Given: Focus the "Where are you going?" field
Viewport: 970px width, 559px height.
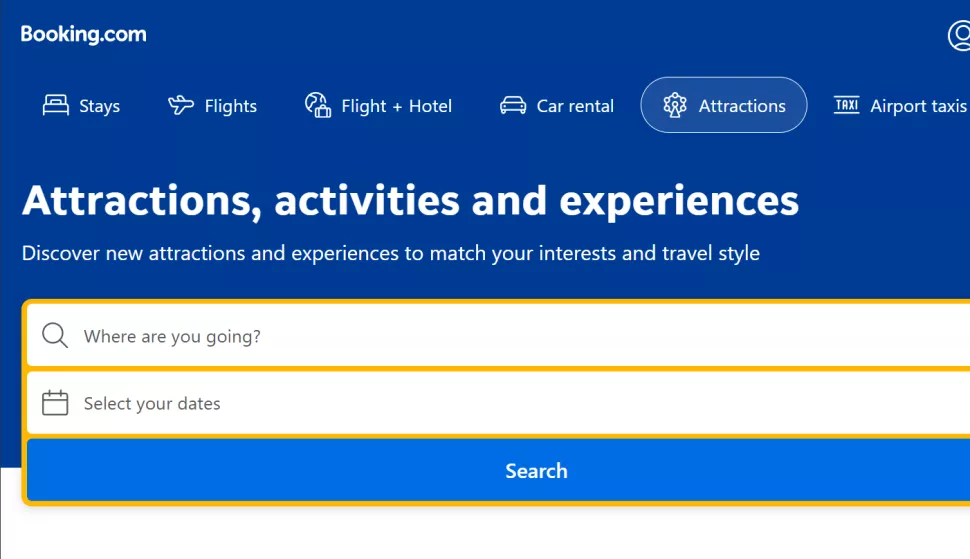Looking at the screenshot, I should click(400, 336).
